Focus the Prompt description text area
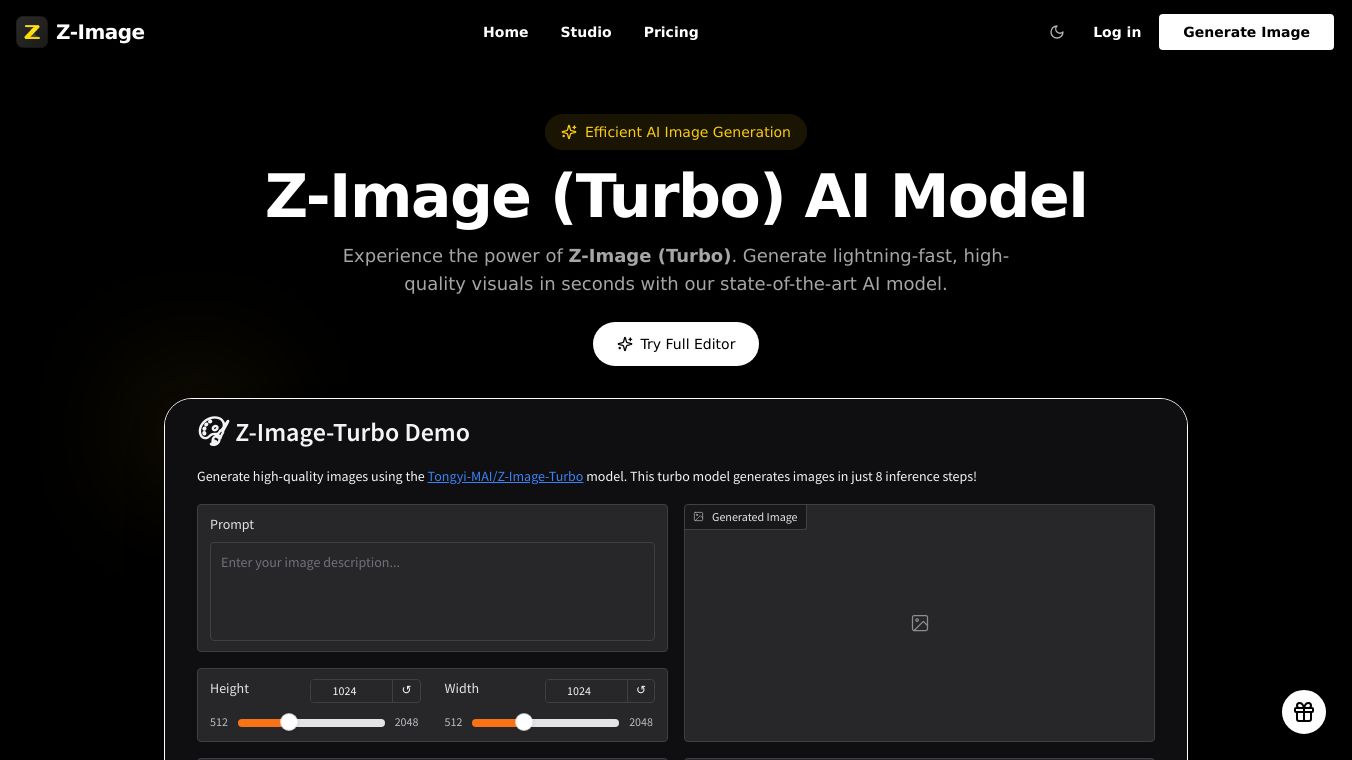1352x760 pixels. (x=432, y=591)
